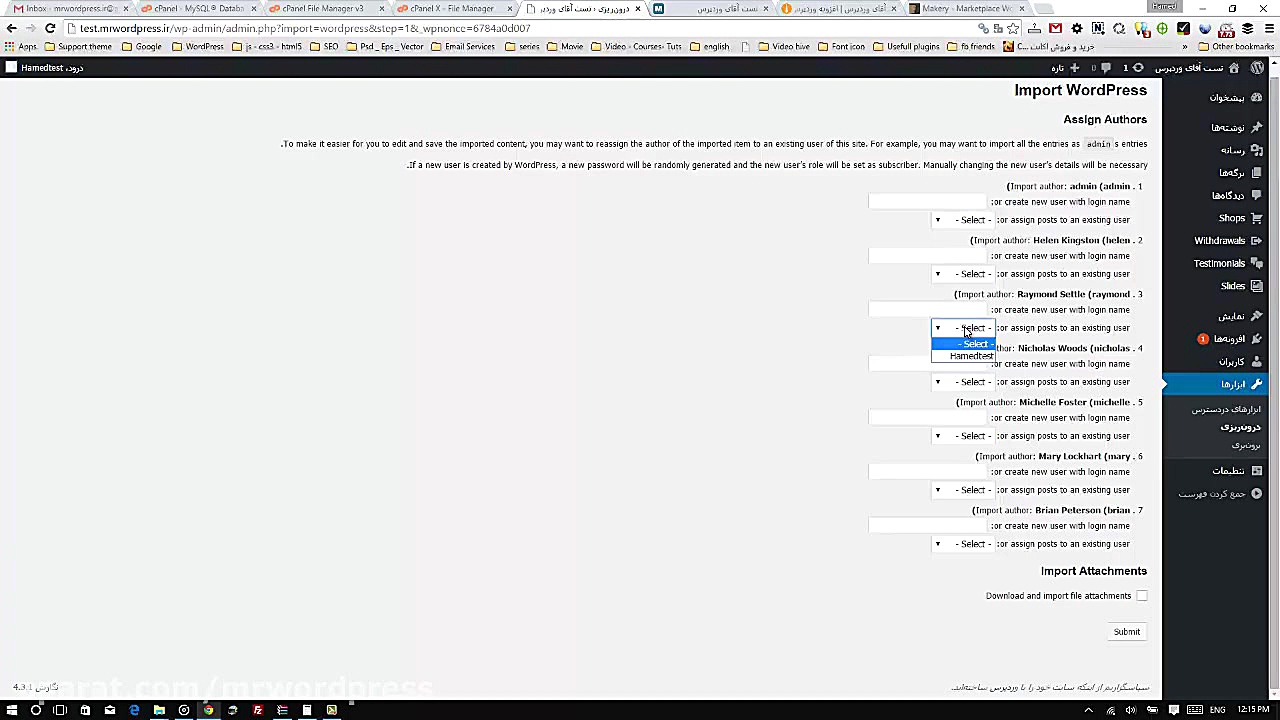The width and height of the screenshot is (1280, 720).
Task: Click the updates refresh icon in admin bar
Action: (x=1138, y=68)
